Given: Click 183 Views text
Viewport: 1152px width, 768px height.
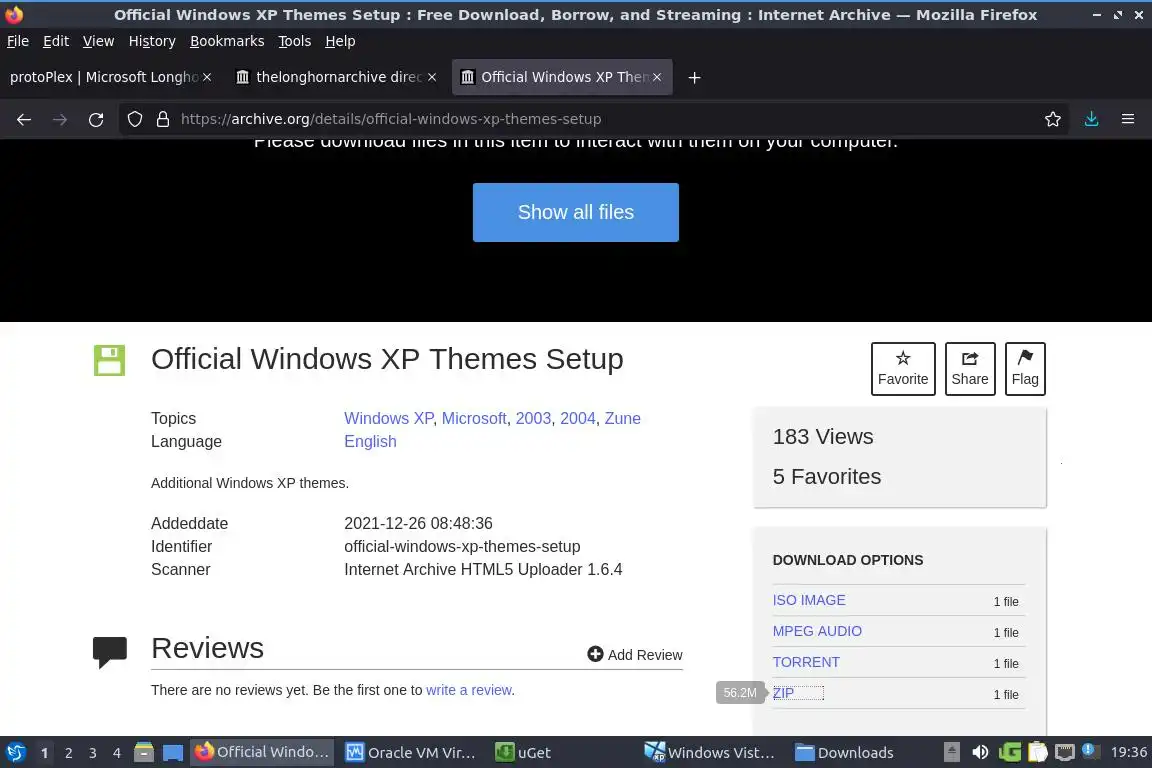Looking at the screenshot, I should (x=823, y=437).
